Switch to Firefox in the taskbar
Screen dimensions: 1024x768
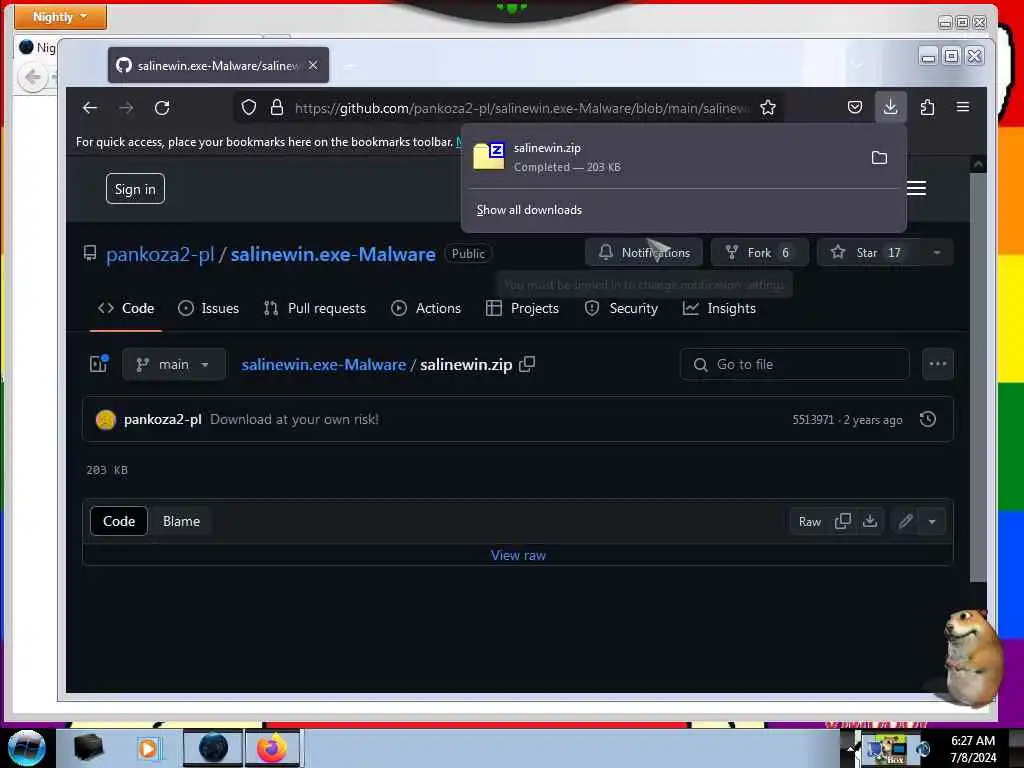click(272, 748)
